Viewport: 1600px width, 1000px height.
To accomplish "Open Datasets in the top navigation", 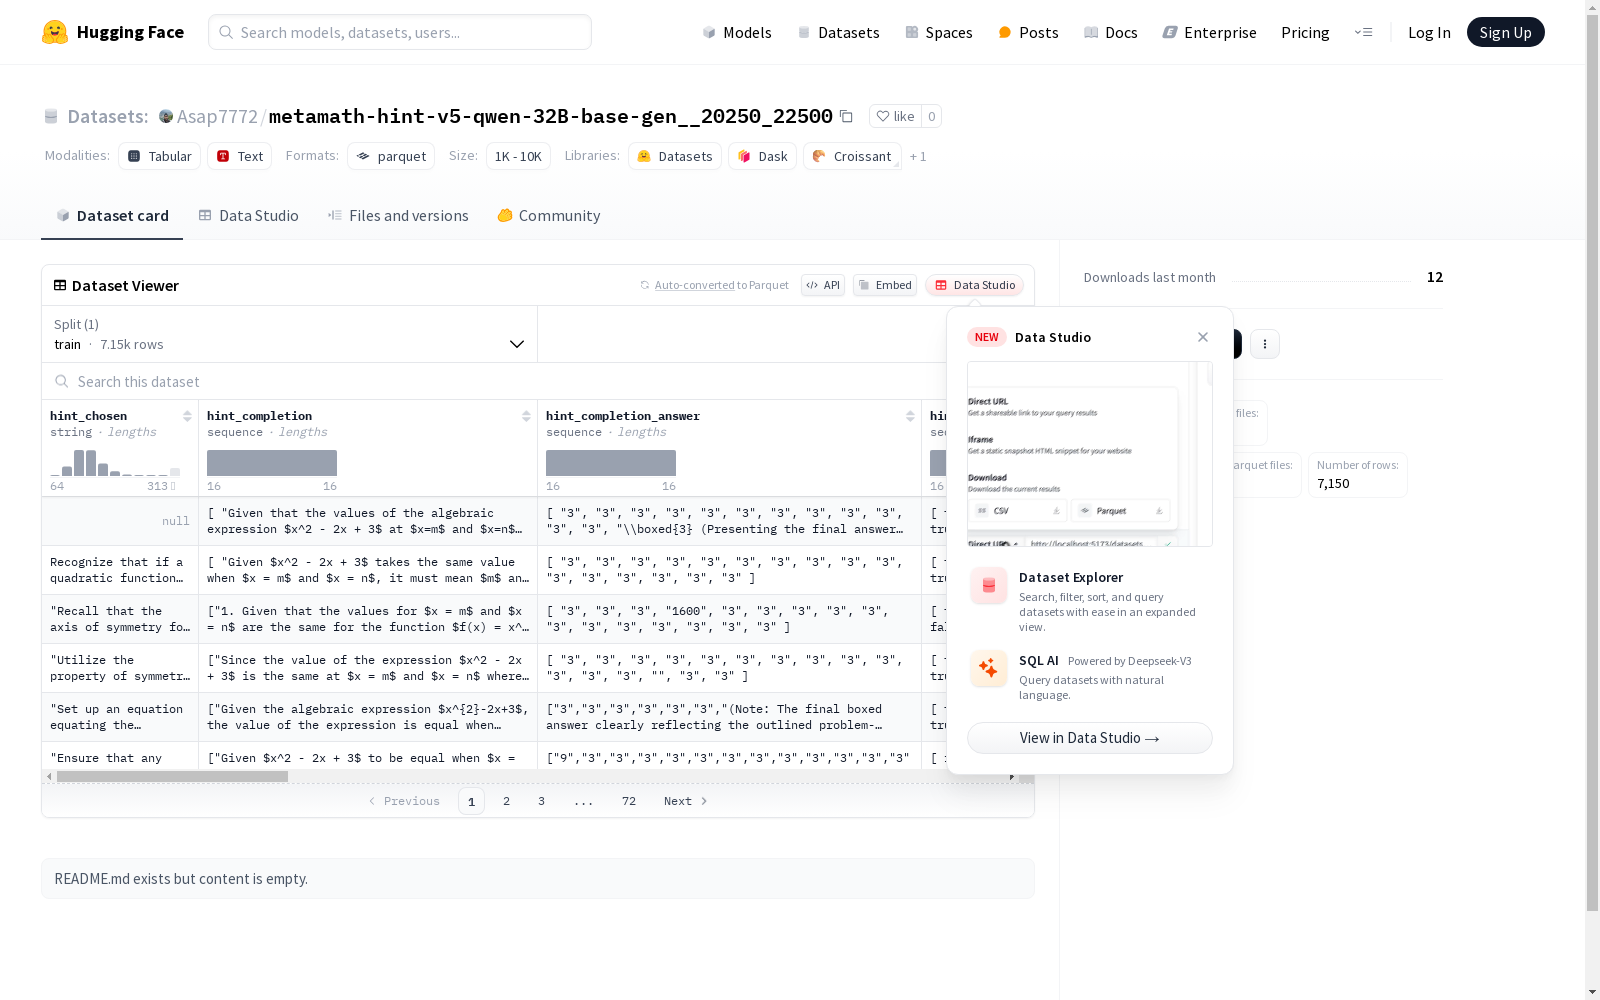I will coord(838,32).
